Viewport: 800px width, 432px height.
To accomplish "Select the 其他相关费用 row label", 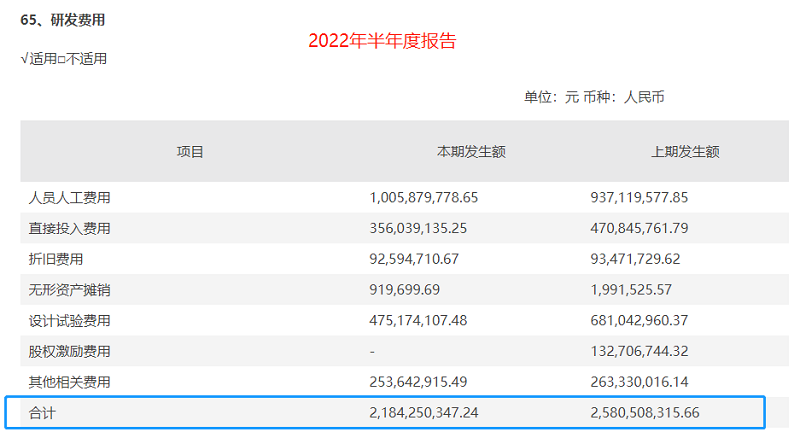I will pos(69,382).
